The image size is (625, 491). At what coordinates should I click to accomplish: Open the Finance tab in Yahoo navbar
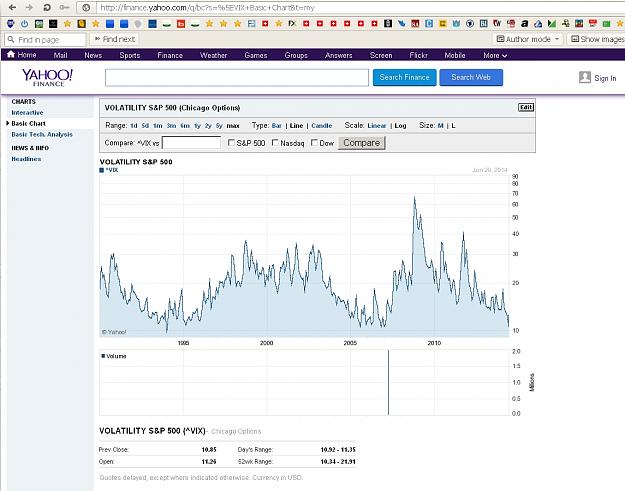pos(170,55)
